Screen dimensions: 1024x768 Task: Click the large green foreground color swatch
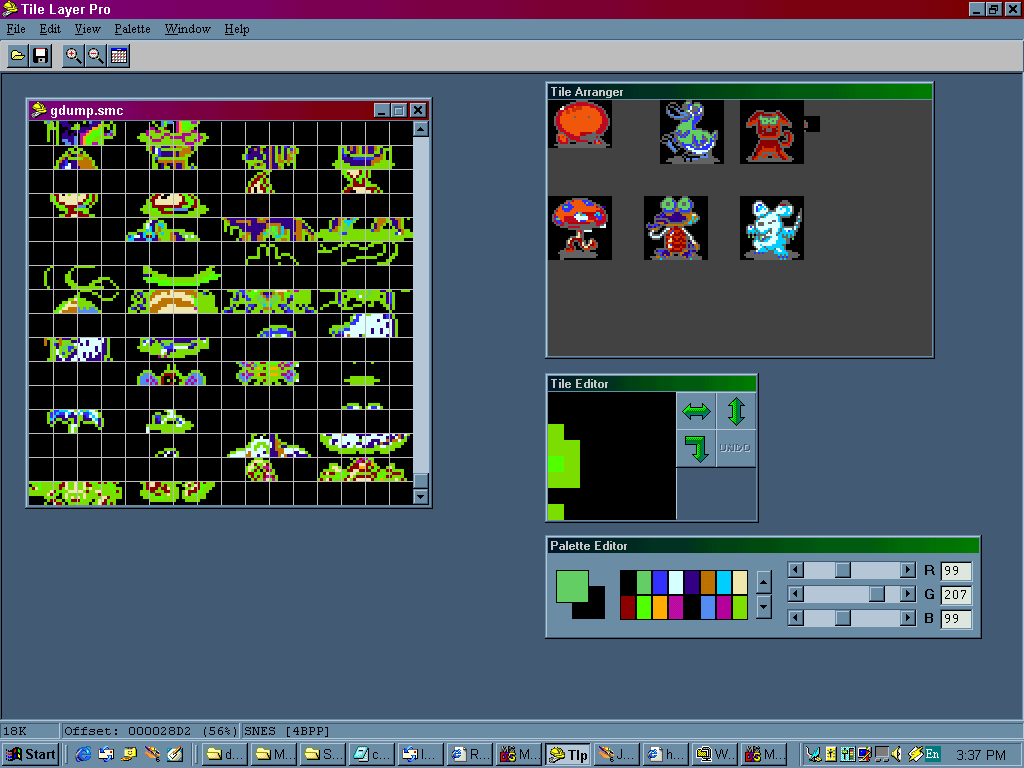tap(572, 586)
